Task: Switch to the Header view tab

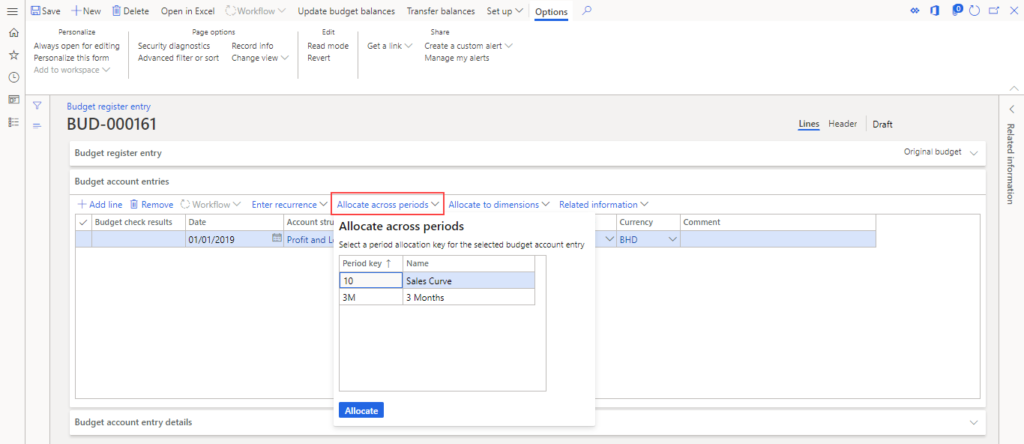Action: pyautogui.click(x=842, y=124)
